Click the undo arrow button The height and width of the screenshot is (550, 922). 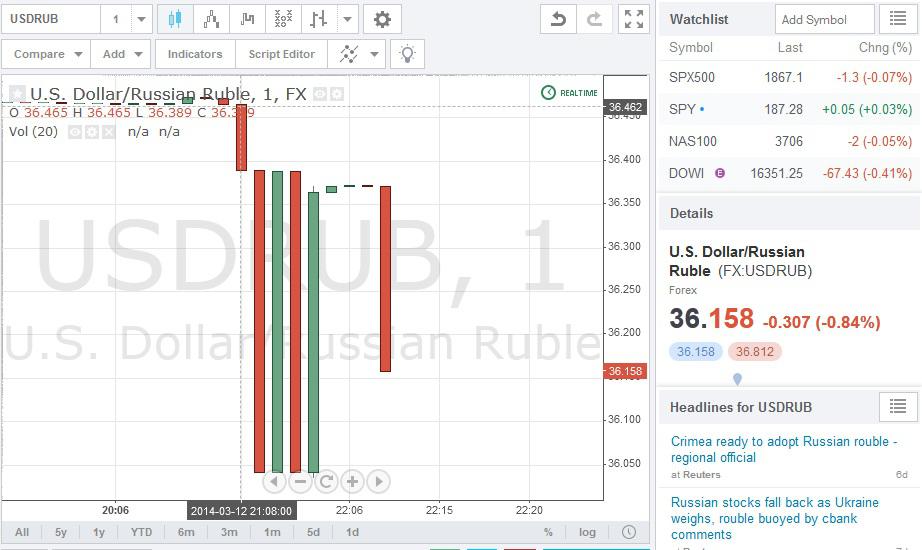click(558, 19)
